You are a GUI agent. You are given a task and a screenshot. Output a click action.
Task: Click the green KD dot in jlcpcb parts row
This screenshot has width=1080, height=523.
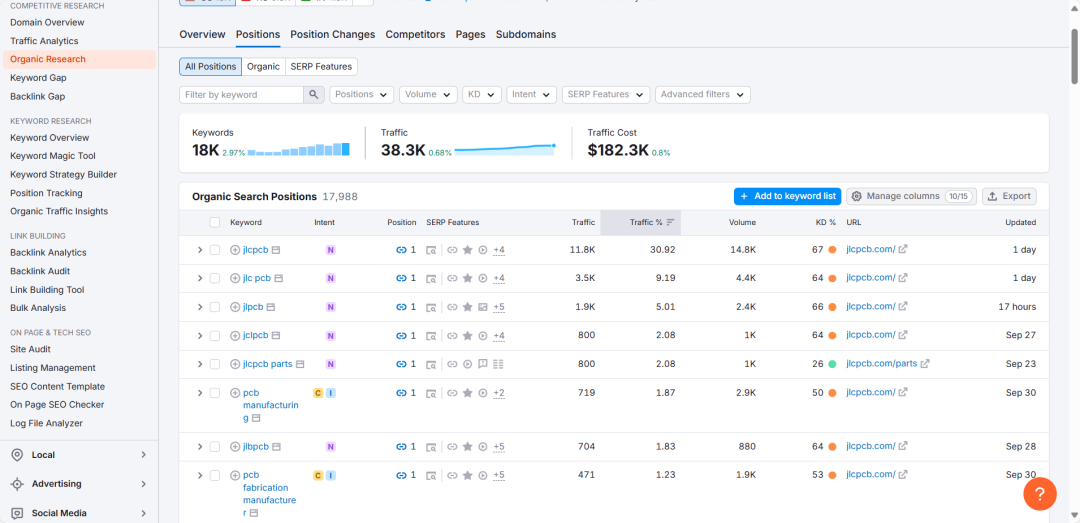832,364
